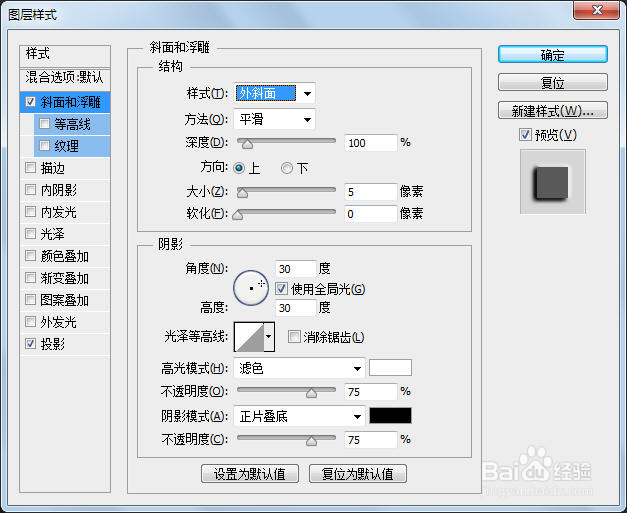Screen dimensions: 627x513
Task: Click the 复位 button
Action: tap(553, 82)
